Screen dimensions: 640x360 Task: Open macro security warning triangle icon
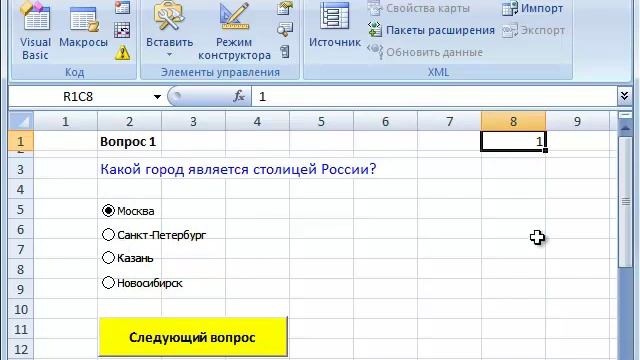point(122,53)
